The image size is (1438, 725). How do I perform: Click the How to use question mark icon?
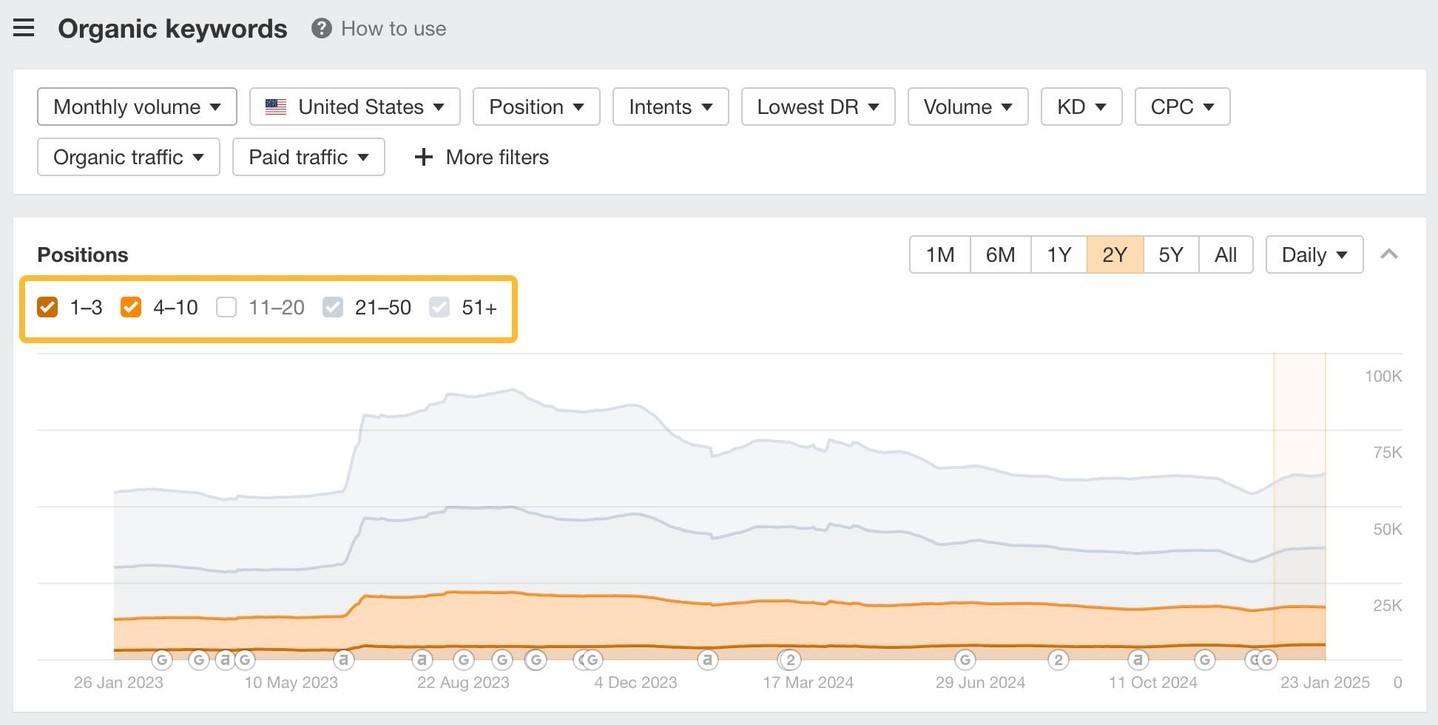click(x=321, y=28)
